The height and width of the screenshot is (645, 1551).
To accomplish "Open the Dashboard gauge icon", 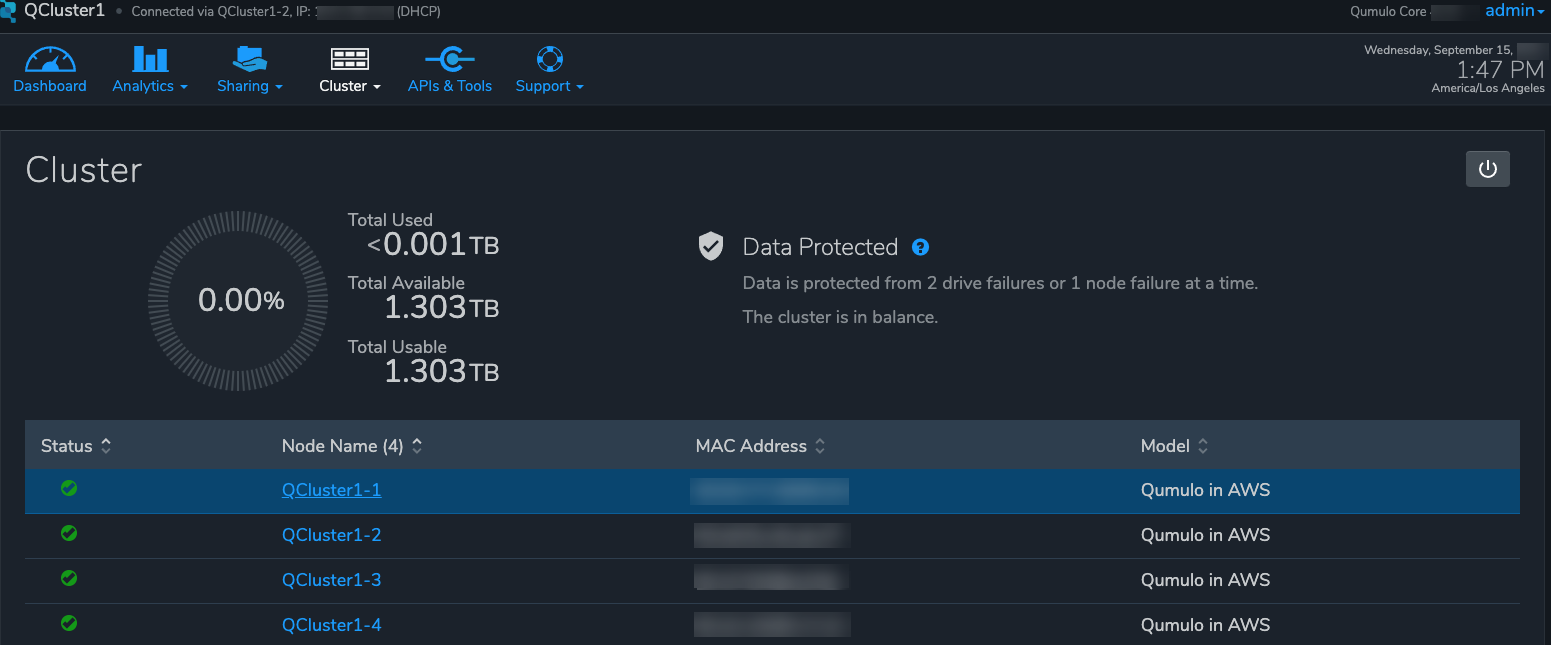I will click(x=50, y=59).
